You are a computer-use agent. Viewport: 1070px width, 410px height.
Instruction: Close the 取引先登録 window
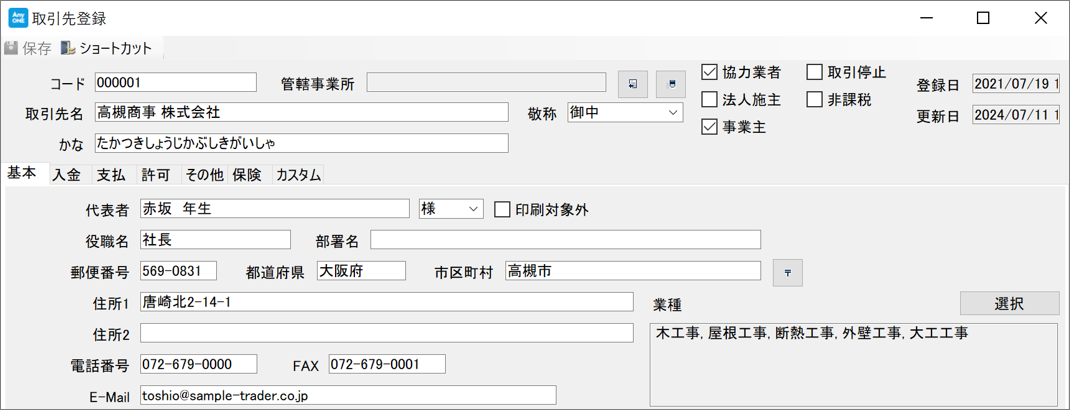[x=1040, y=18]
